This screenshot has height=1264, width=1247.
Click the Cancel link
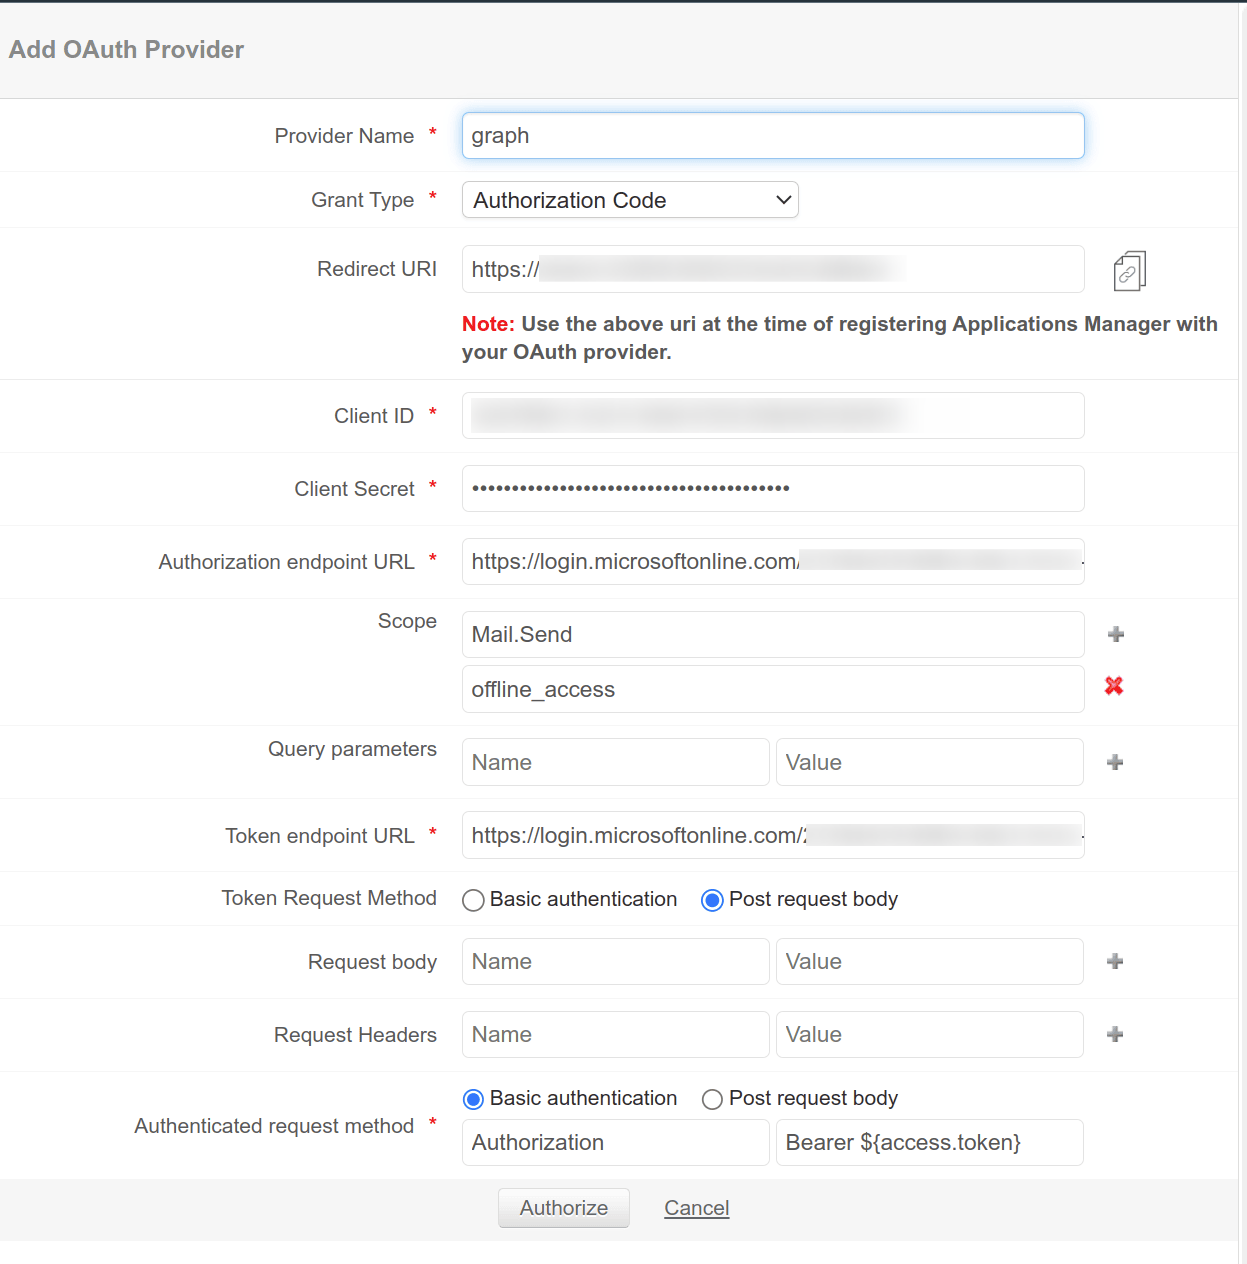tap(696, 1208)
